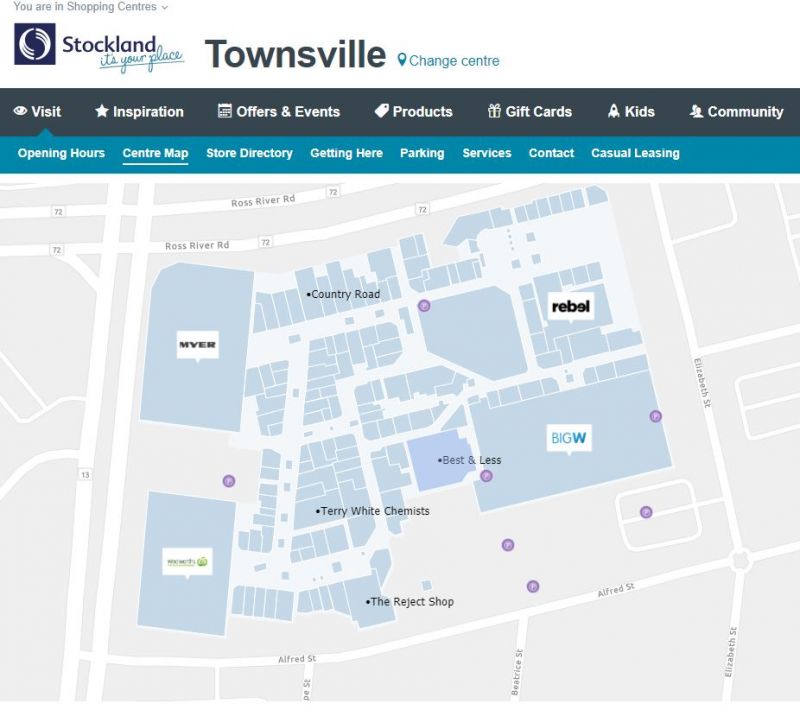Open the Offers & Events menu
Image resolution: width=800 pixels, height=710 pixels.
click(x=279, y=111)
